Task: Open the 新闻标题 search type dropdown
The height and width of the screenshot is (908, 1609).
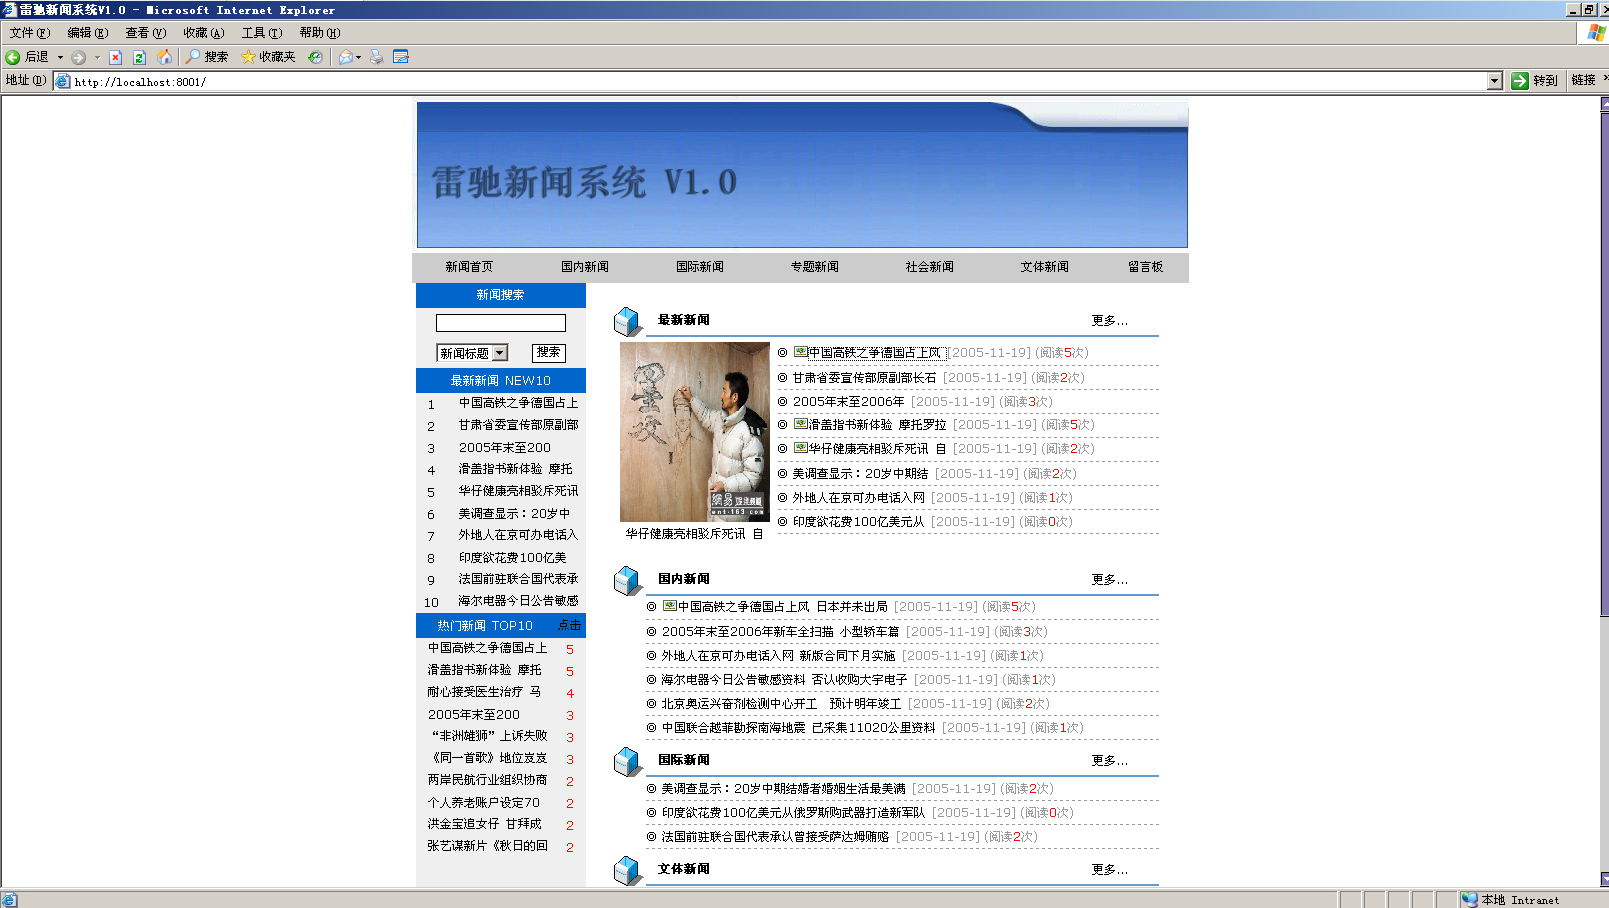Action: [x=471, y=352]
